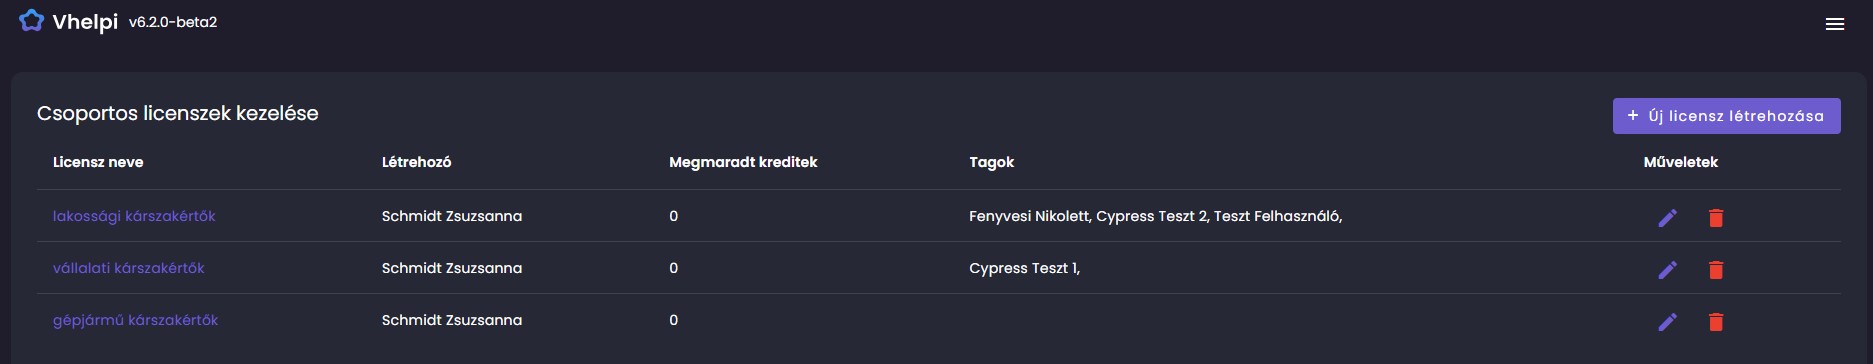
Task: Click the Megmaradt kreditek column header
Action: coord(743,162)
